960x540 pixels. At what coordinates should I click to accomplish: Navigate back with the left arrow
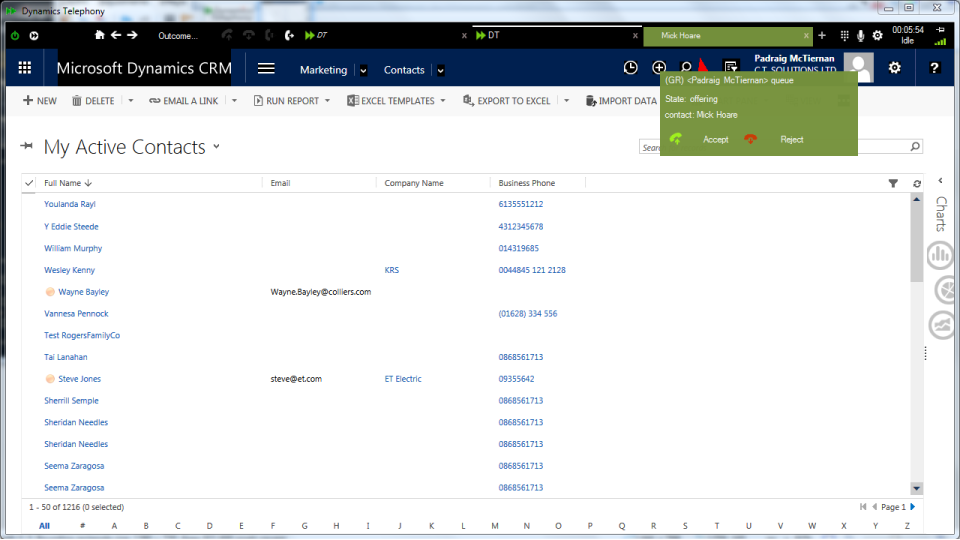coord(116,35)
